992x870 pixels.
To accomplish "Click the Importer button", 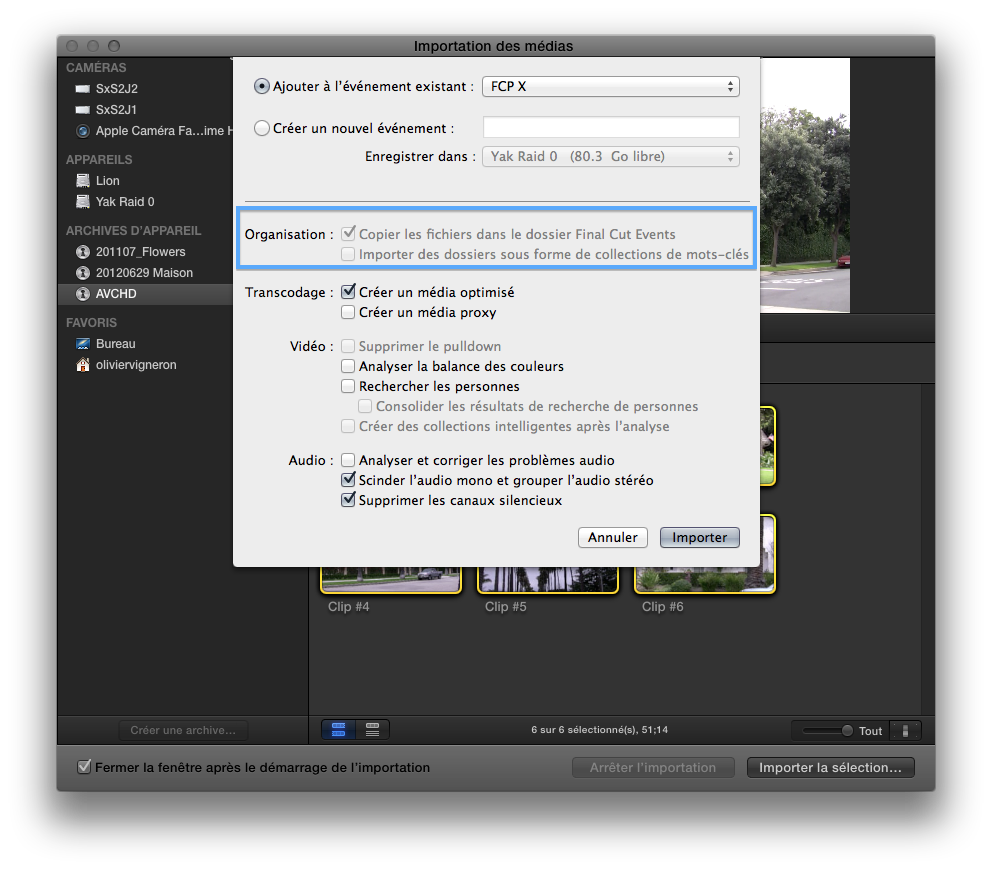I will (x=700, y=537).
